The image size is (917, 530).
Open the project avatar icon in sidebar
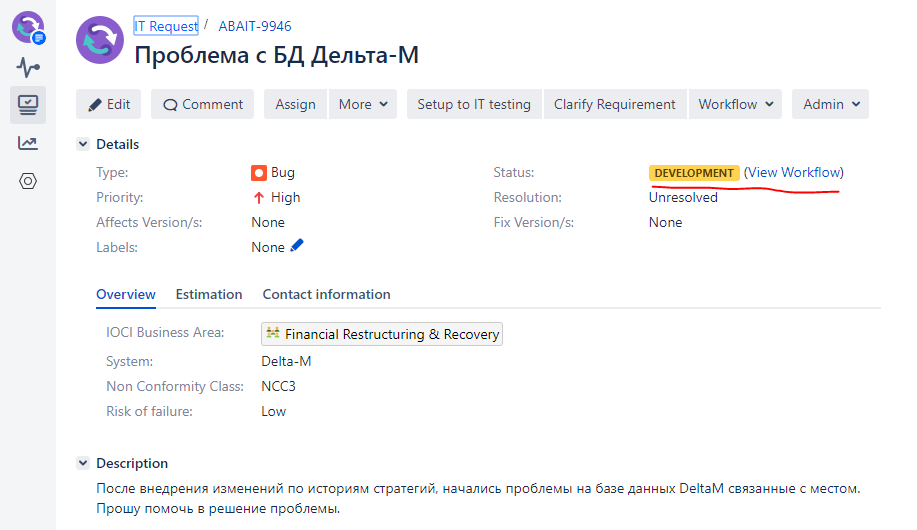[28, 27]
